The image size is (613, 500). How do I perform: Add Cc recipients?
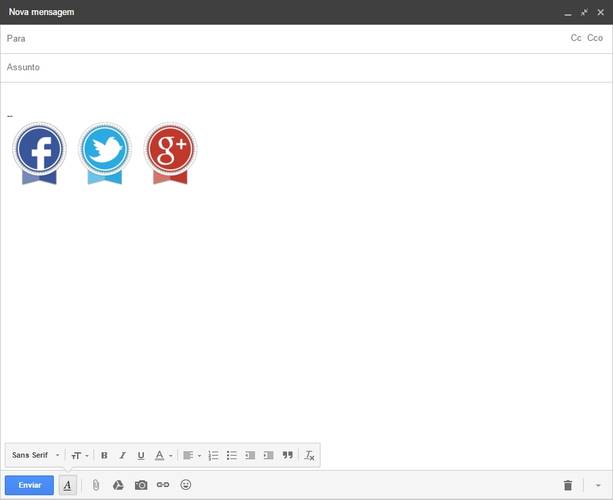click(x=576, y=38)
